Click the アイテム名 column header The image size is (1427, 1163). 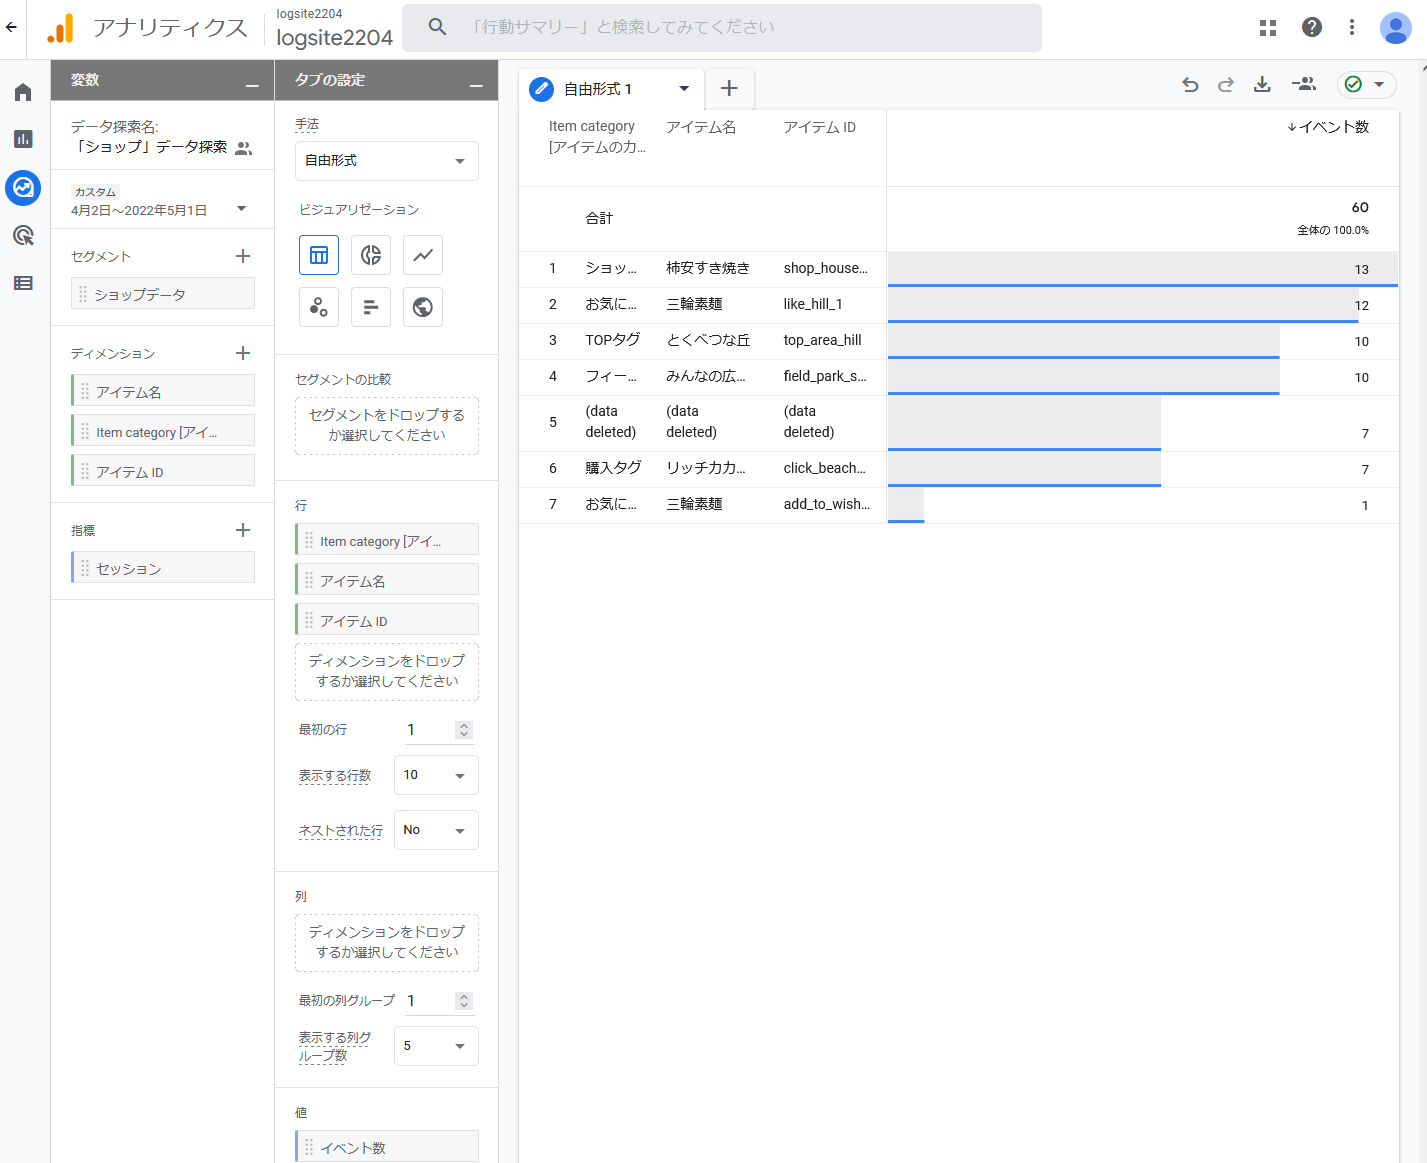[701, 127]
